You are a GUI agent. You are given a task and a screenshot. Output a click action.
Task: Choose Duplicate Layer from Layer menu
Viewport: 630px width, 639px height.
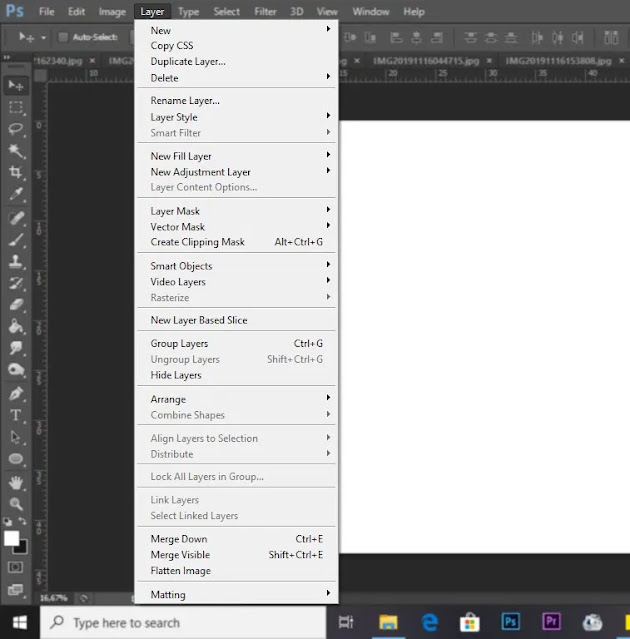[236, 62]
